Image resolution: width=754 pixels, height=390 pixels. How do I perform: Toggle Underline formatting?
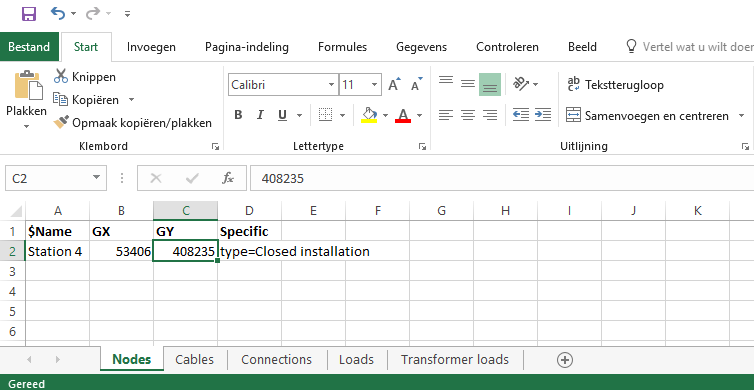tap(282, 115)
